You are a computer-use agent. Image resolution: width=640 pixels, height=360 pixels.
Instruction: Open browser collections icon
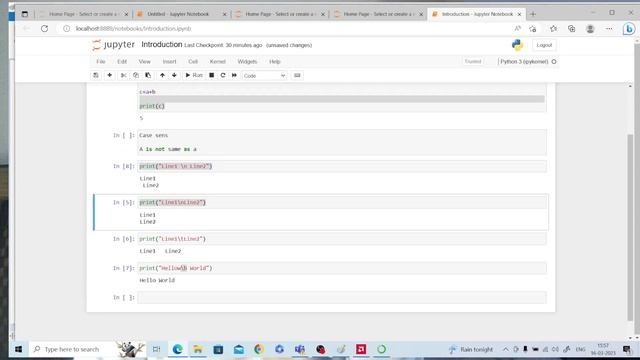point(571,29)
